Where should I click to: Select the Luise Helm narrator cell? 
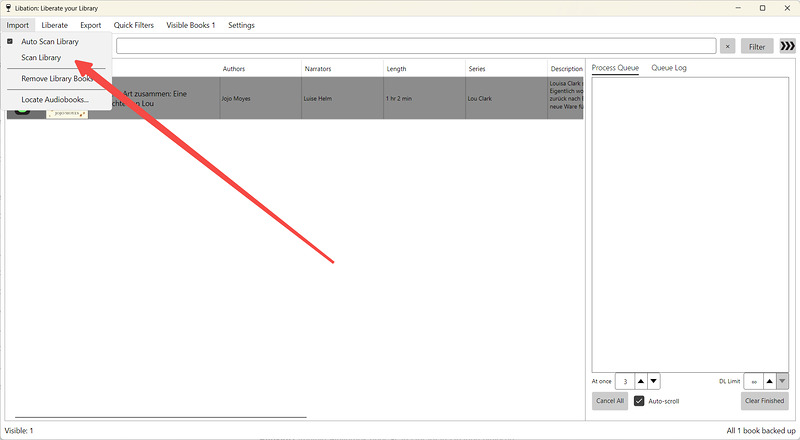point(342,99)
